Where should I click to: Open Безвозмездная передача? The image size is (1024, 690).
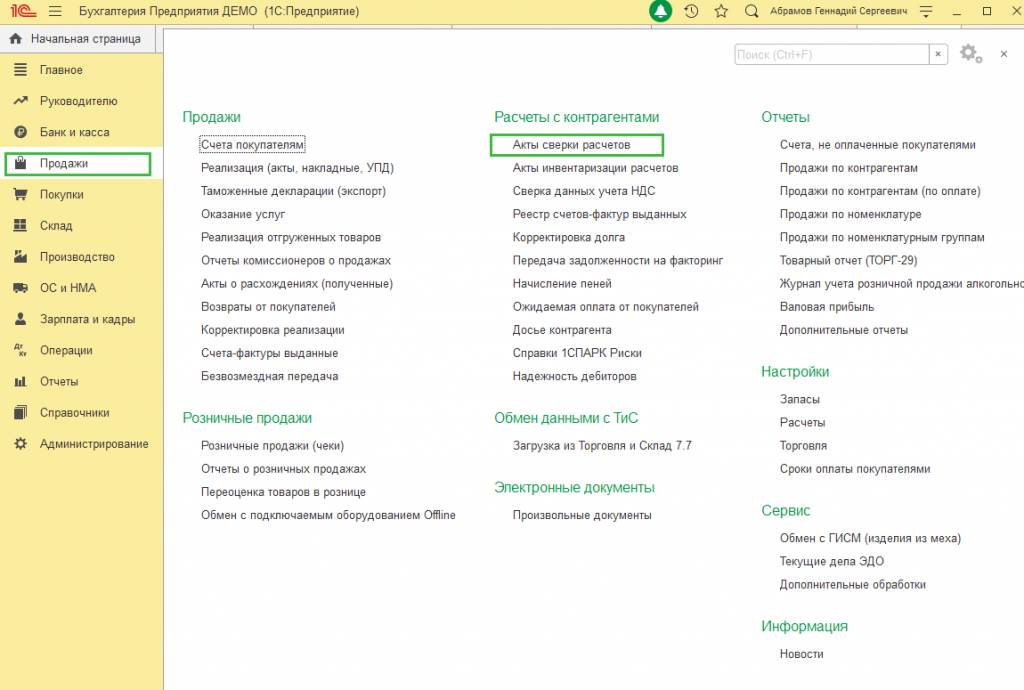pyautogui.click(x=270, y=376)
